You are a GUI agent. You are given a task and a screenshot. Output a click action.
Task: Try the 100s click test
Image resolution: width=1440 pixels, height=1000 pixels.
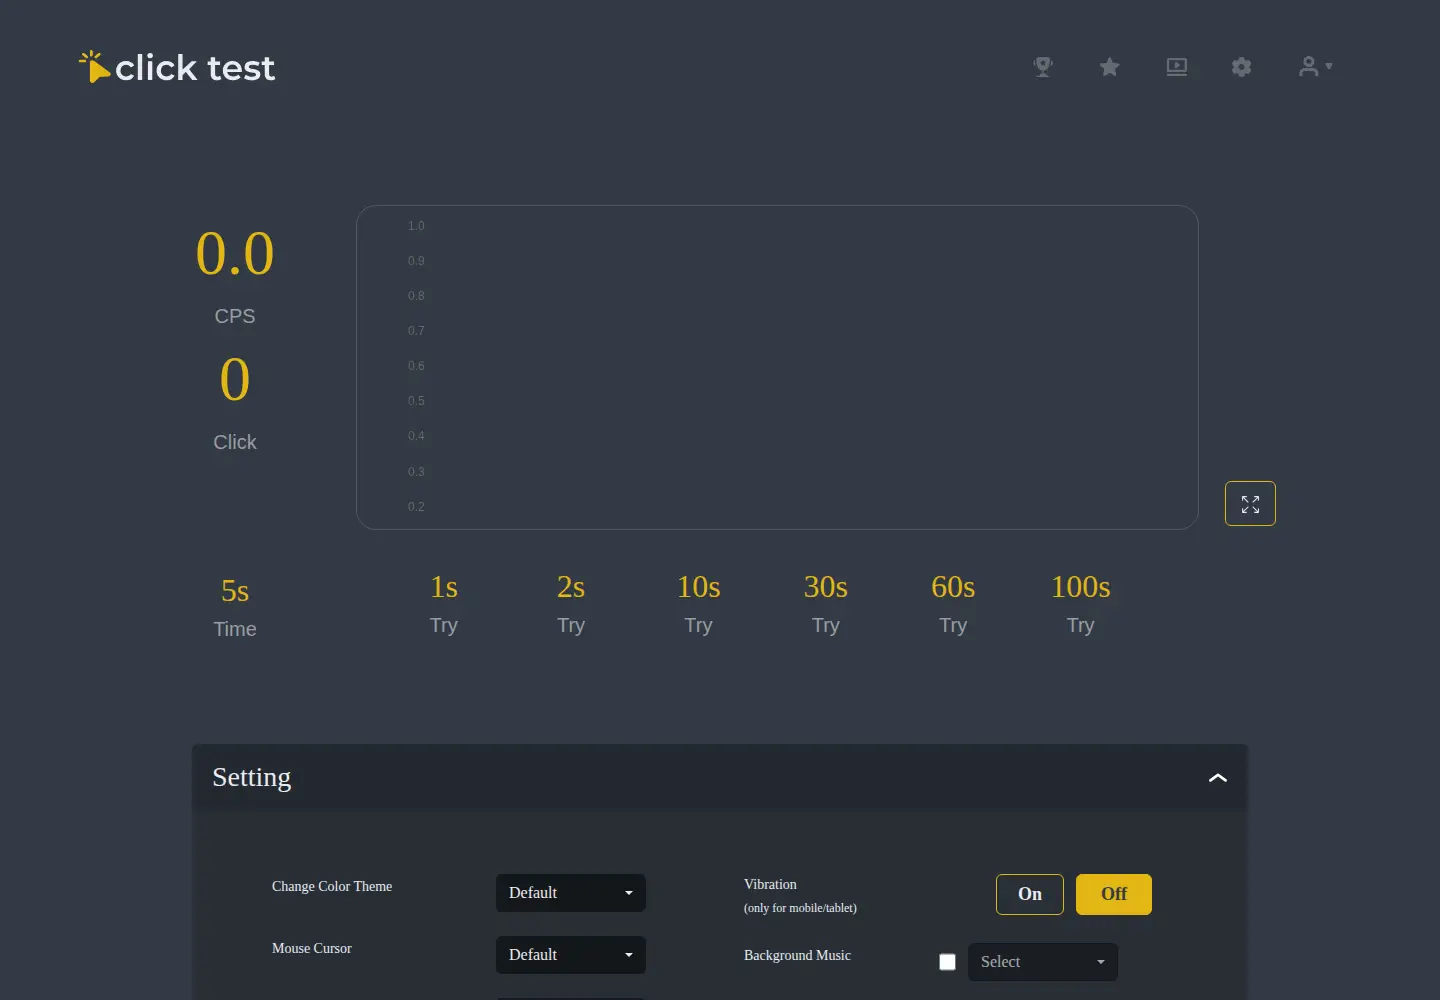(x=1080, y=604)
